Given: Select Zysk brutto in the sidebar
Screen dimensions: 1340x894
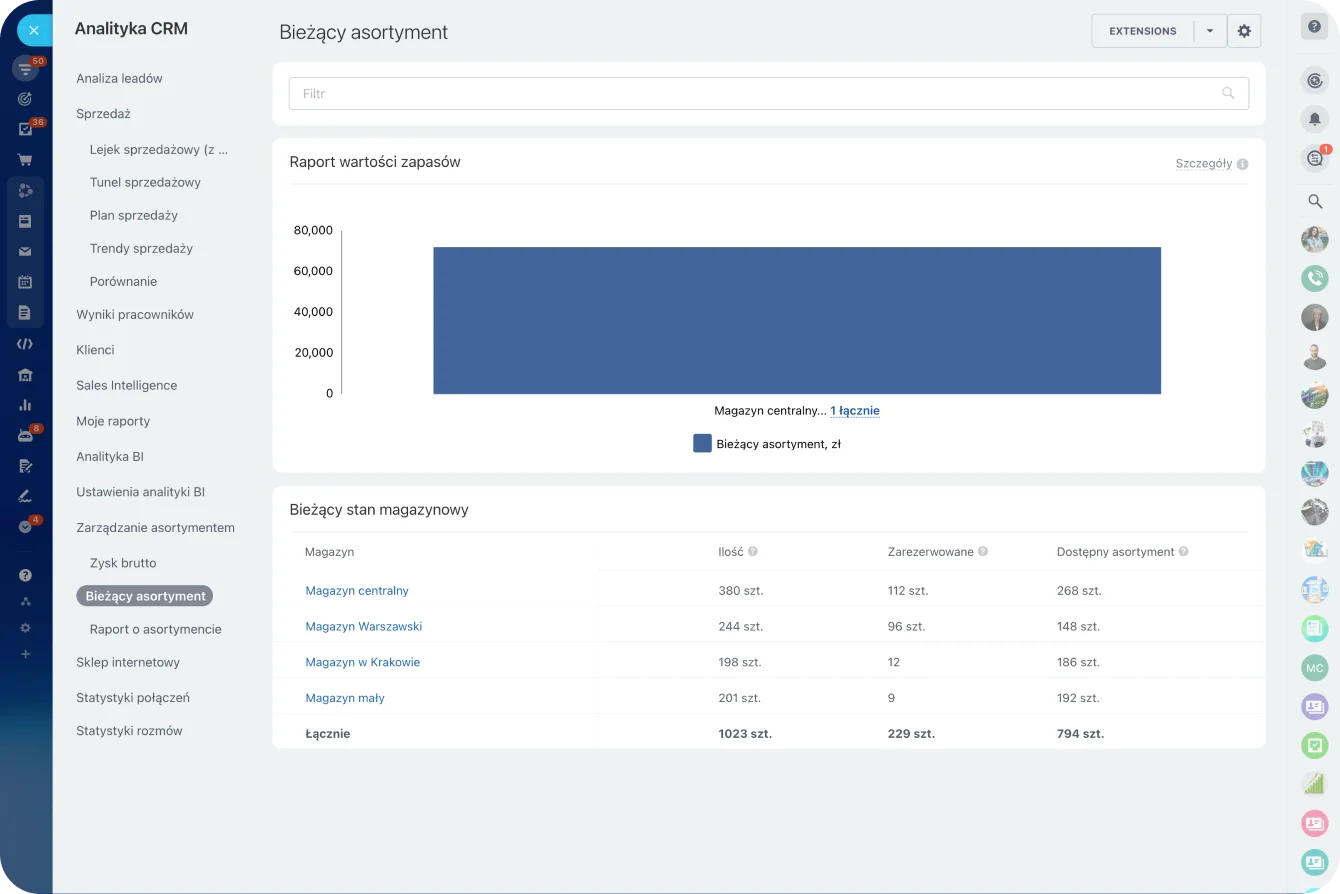Looking at the screenshot, I should click(123, 563).
